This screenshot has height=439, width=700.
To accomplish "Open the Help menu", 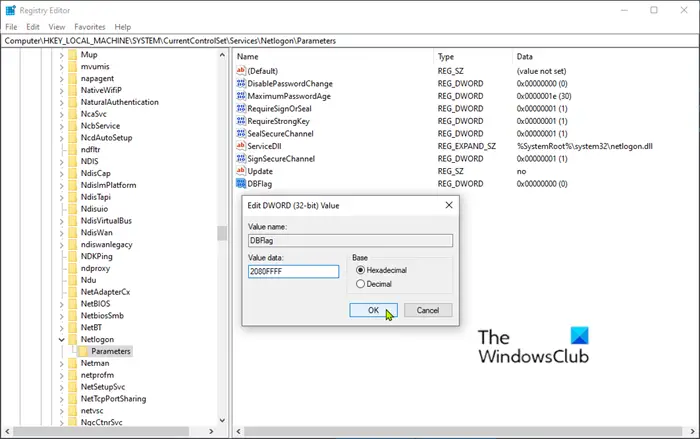I will 123,27.
